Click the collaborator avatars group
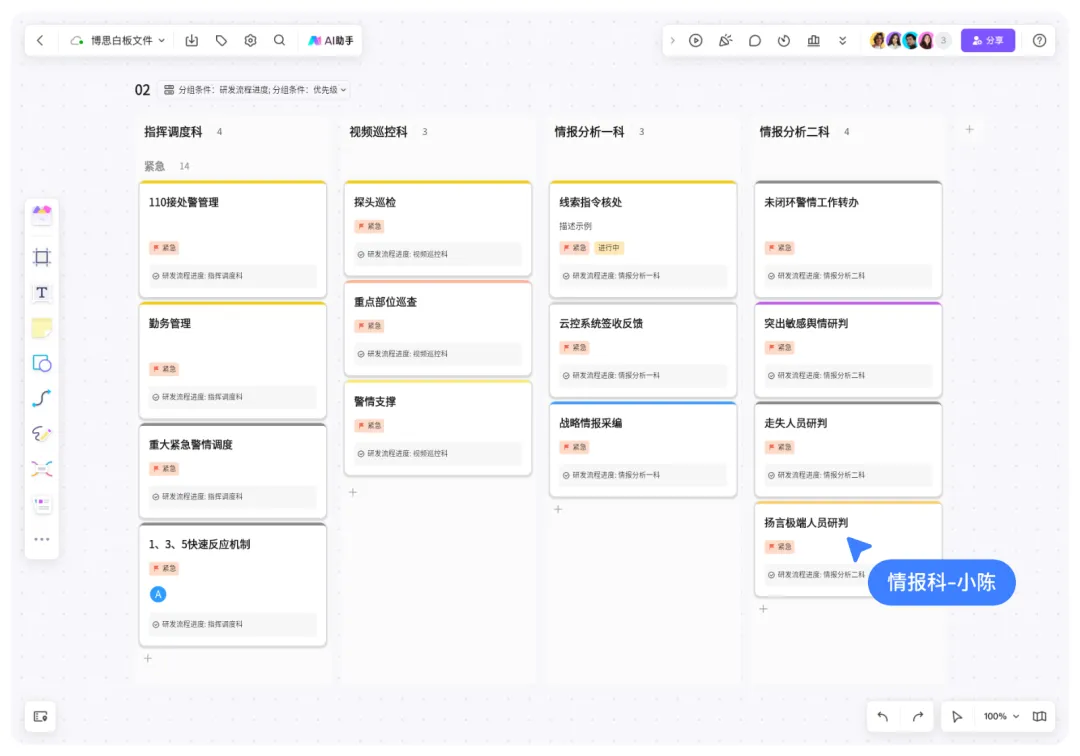Viewport: 1080px width, 756px height. pyautogui.click(x=909, y=41)
